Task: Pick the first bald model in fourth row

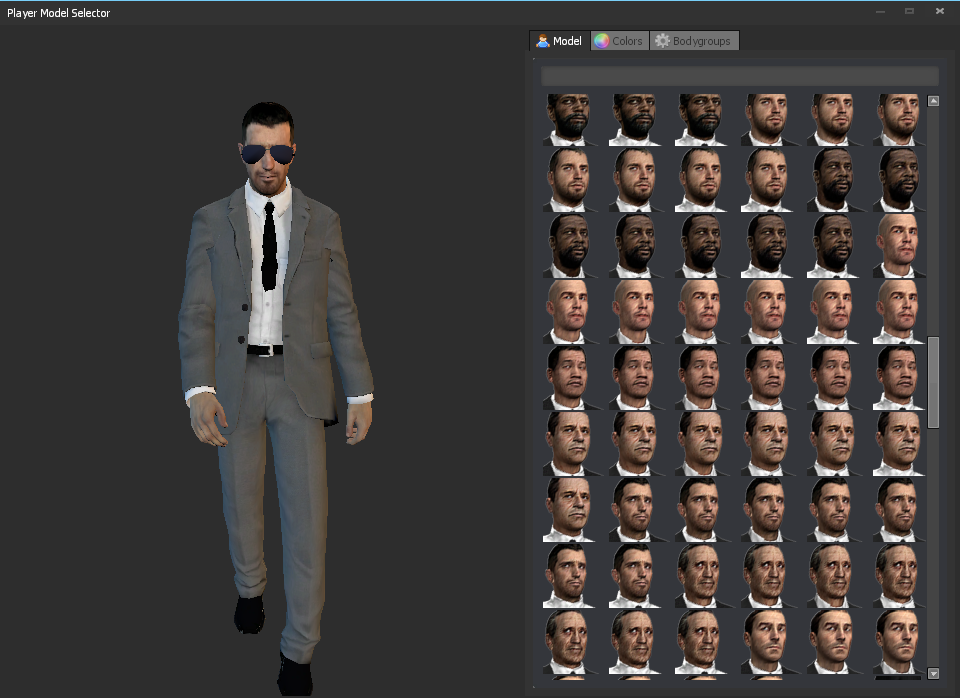Action: [x=570, y=311]
